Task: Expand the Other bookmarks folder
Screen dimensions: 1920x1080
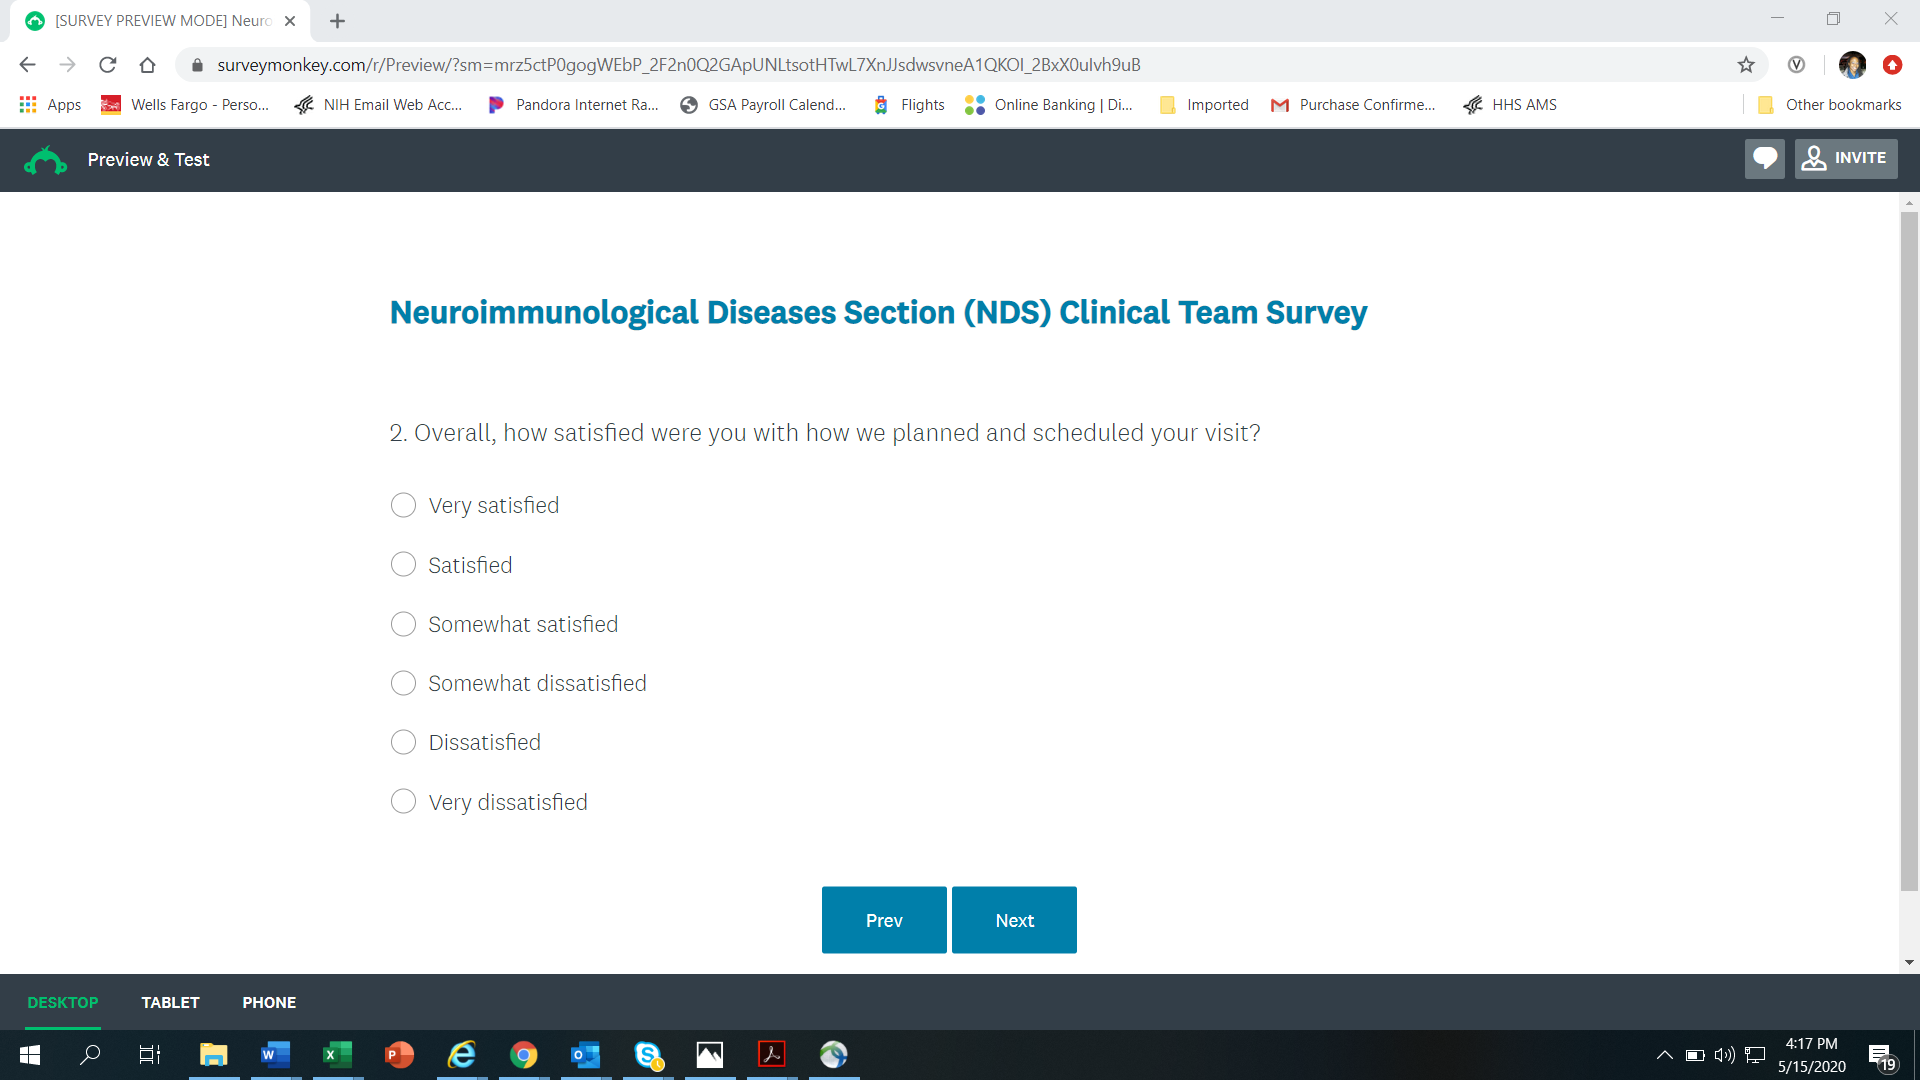Action: tap(1830, 105)
